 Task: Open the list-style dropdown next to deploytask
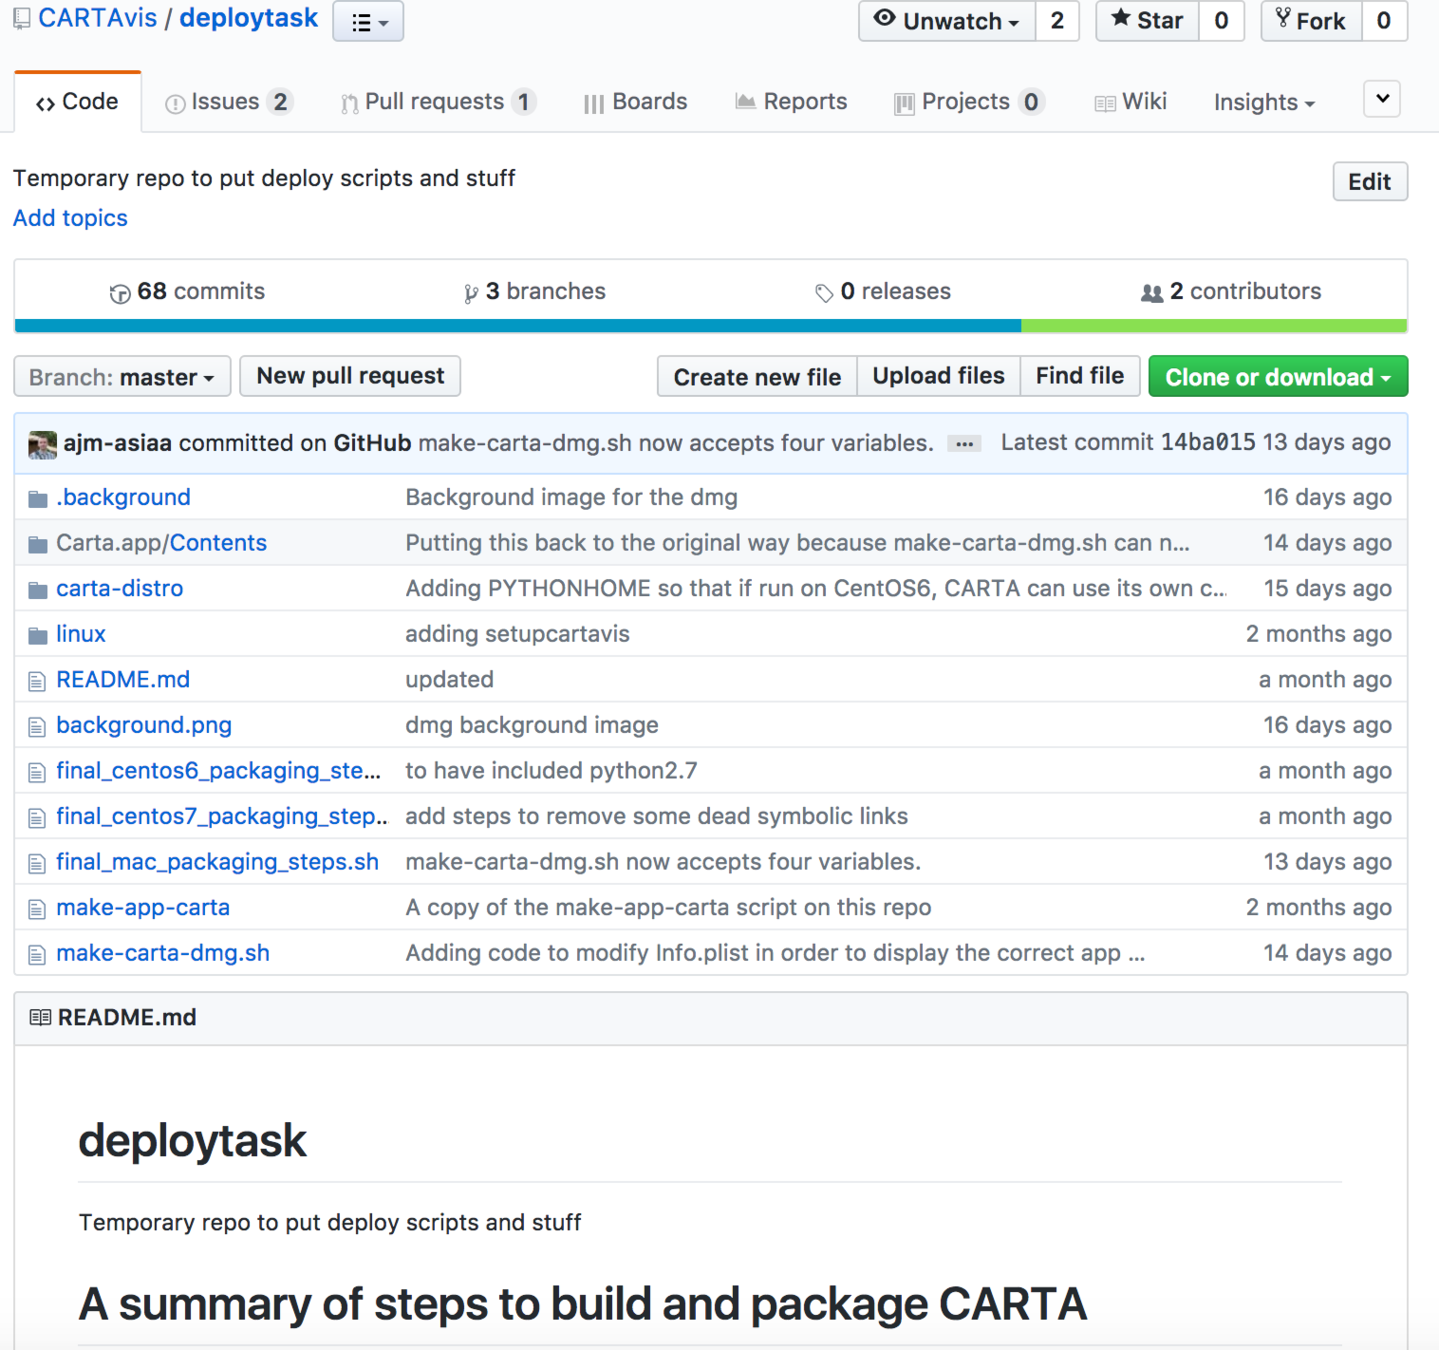tap(368, 22)
